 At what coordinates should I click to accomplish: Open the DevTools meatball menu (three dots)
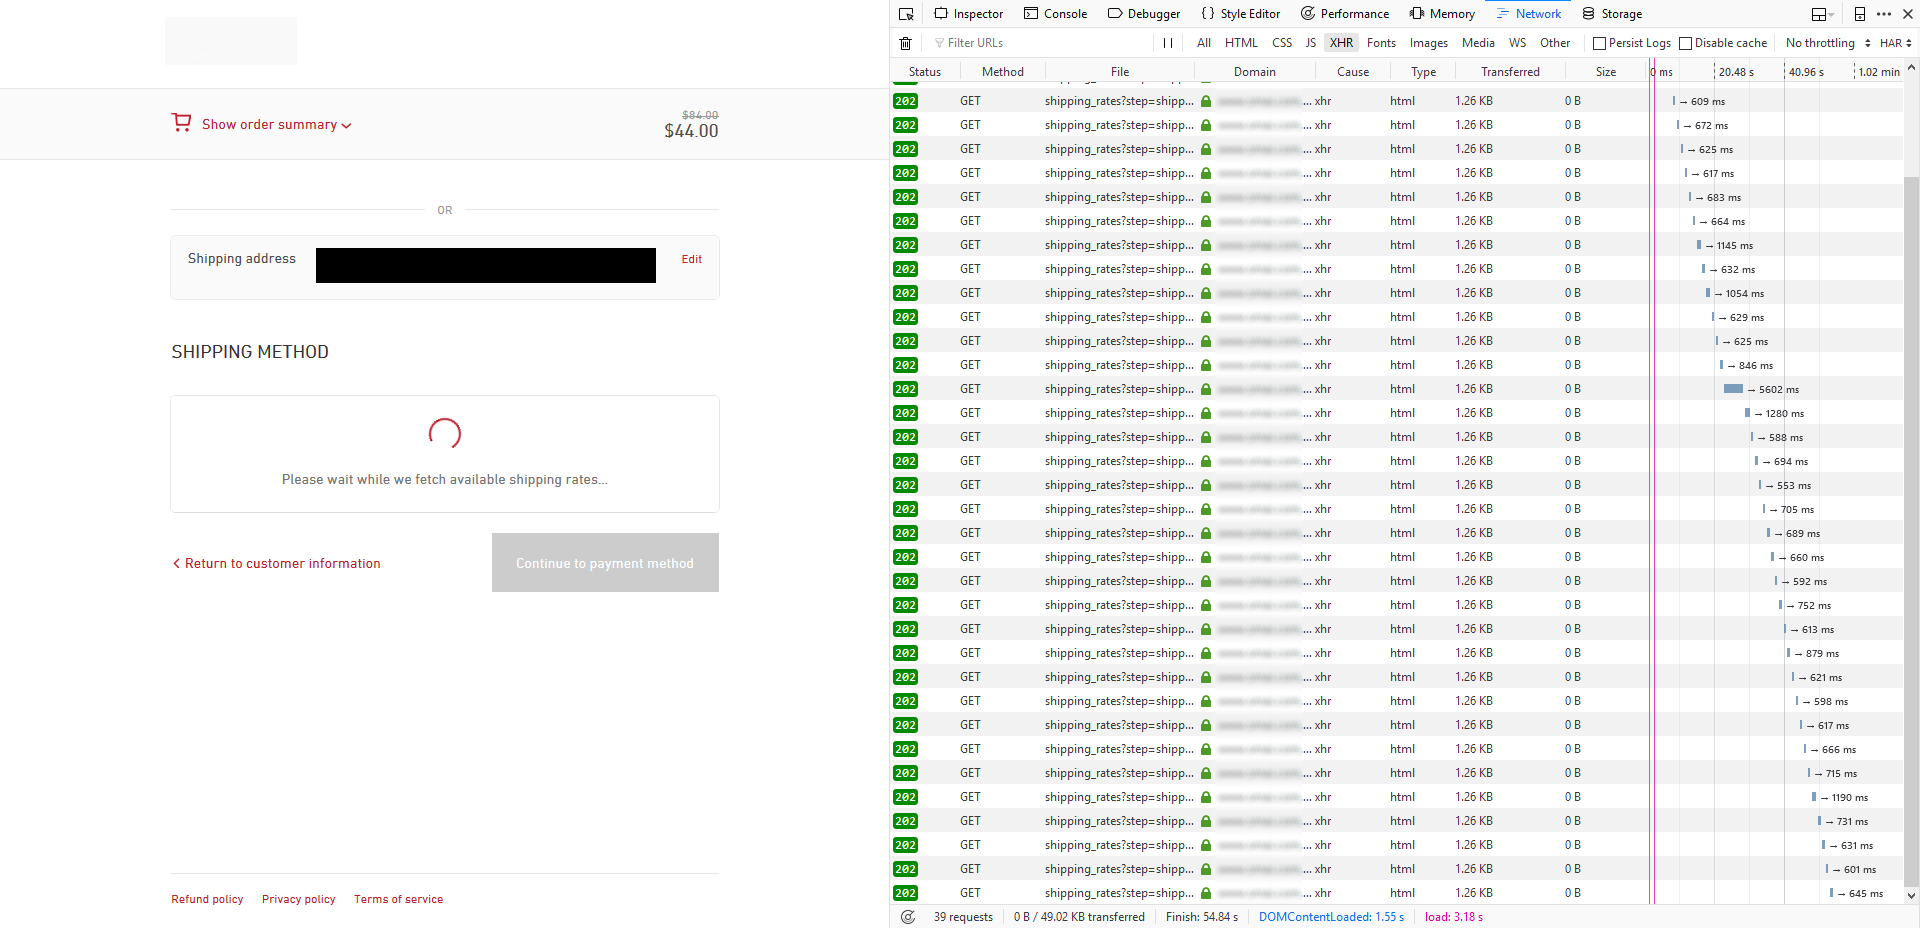1884,13
